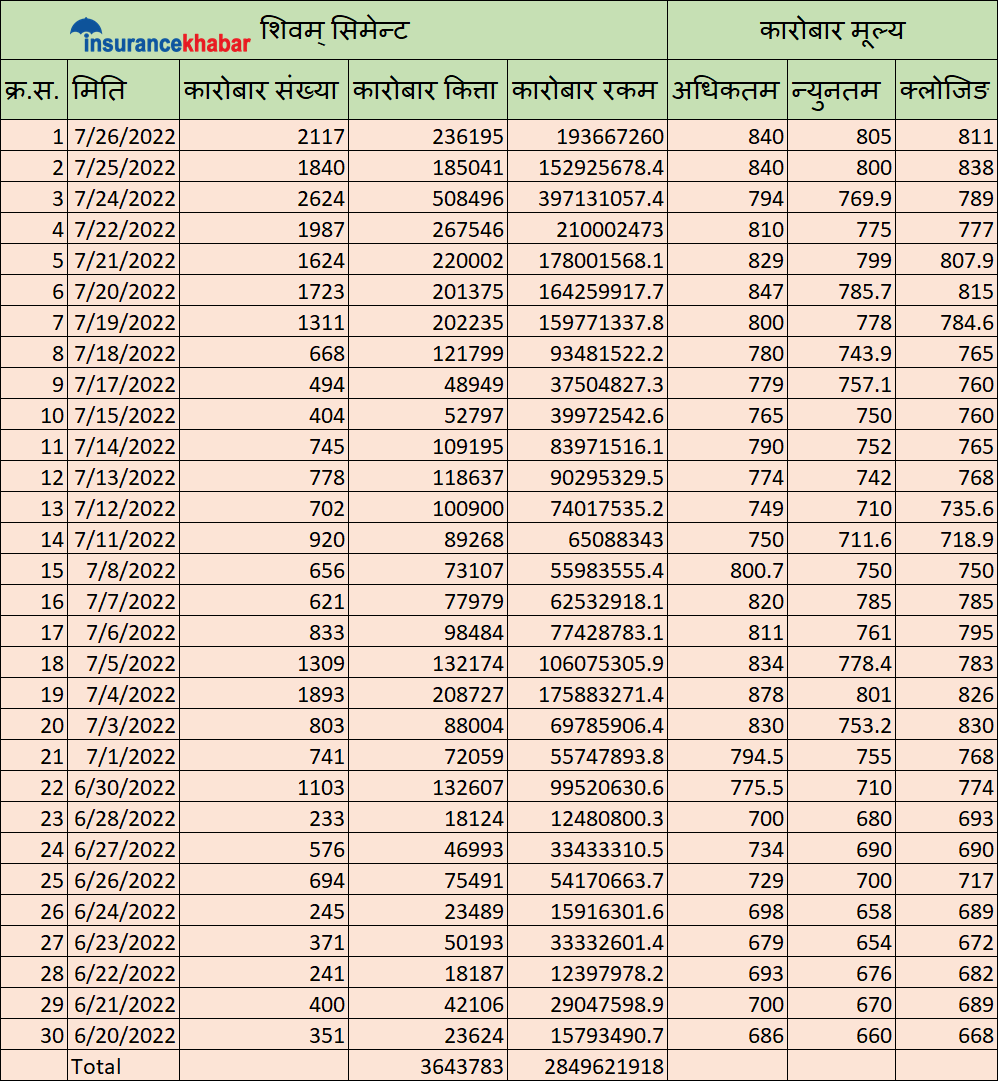Select the अधिकतम column header
Viewport: 999px width, 1082px height.
[x=726, y=90]
